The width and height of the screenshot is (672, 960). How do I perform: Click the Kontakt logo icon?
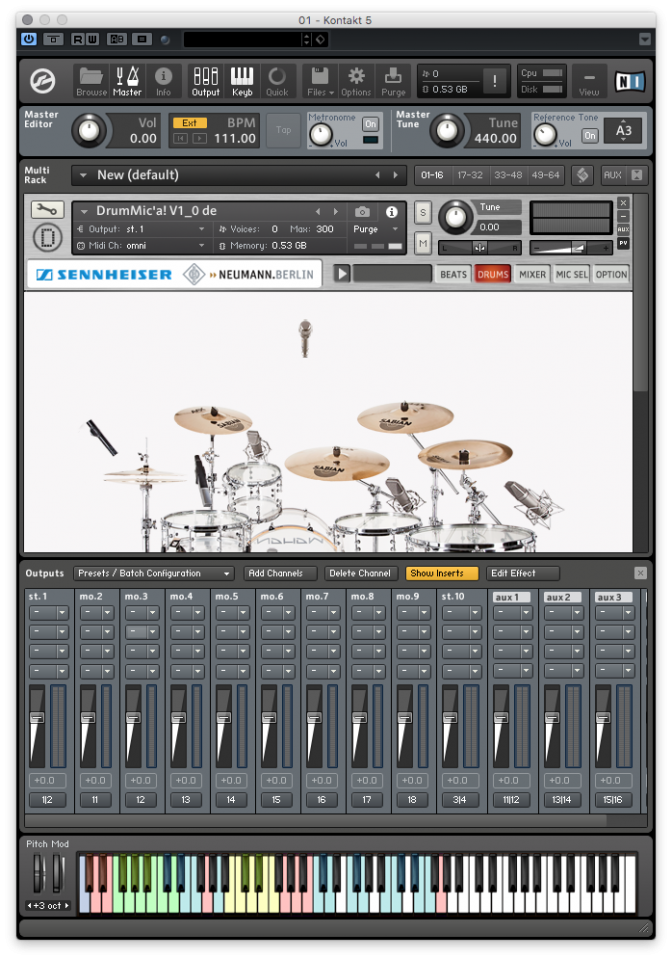click(43, 81)
